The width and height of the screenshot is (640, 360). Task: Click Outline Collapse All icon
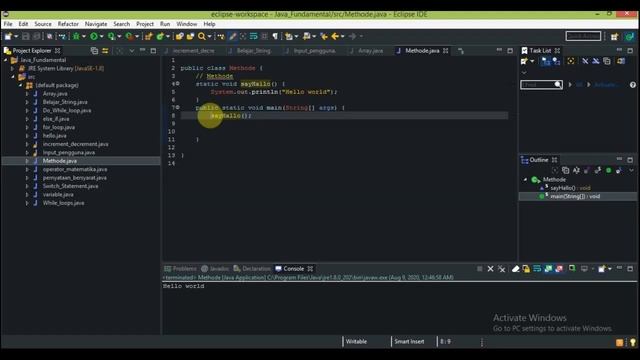click(566, 170)
